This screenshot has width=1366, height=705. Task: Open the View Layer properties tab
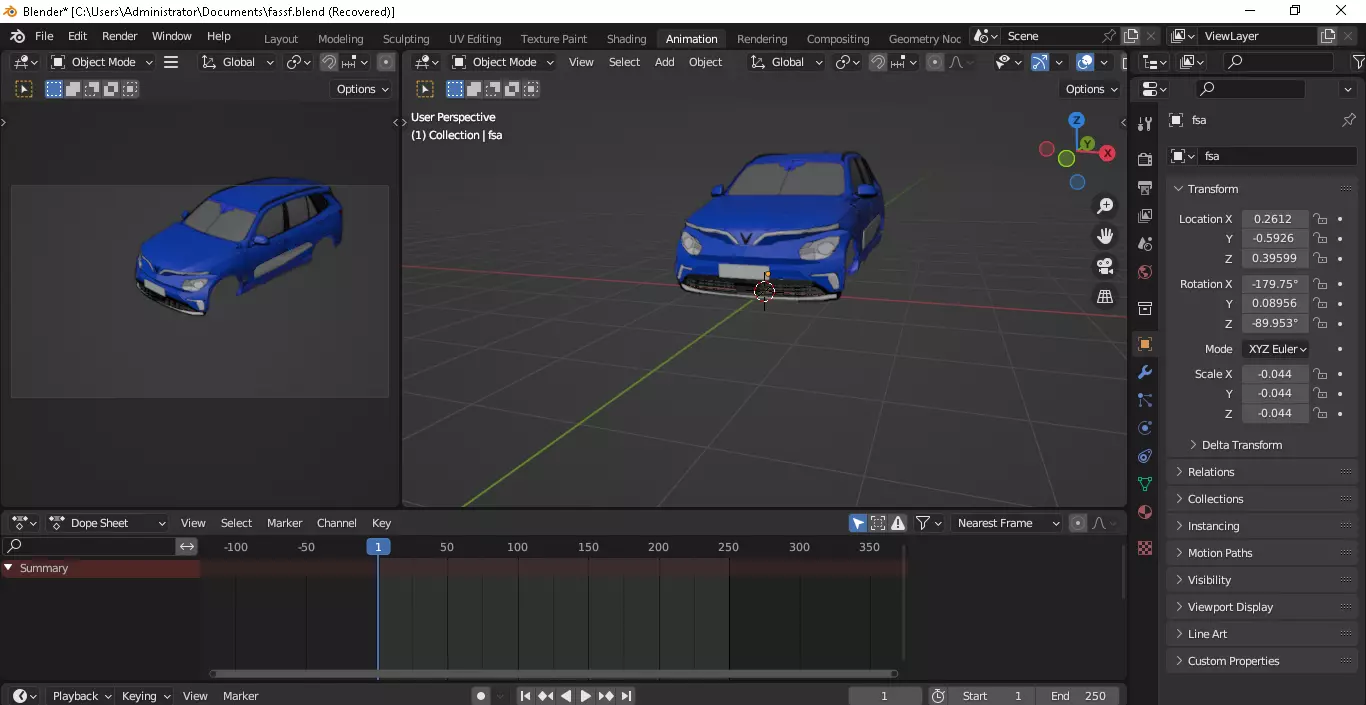pyautogui.click(x=1145, y=215)
